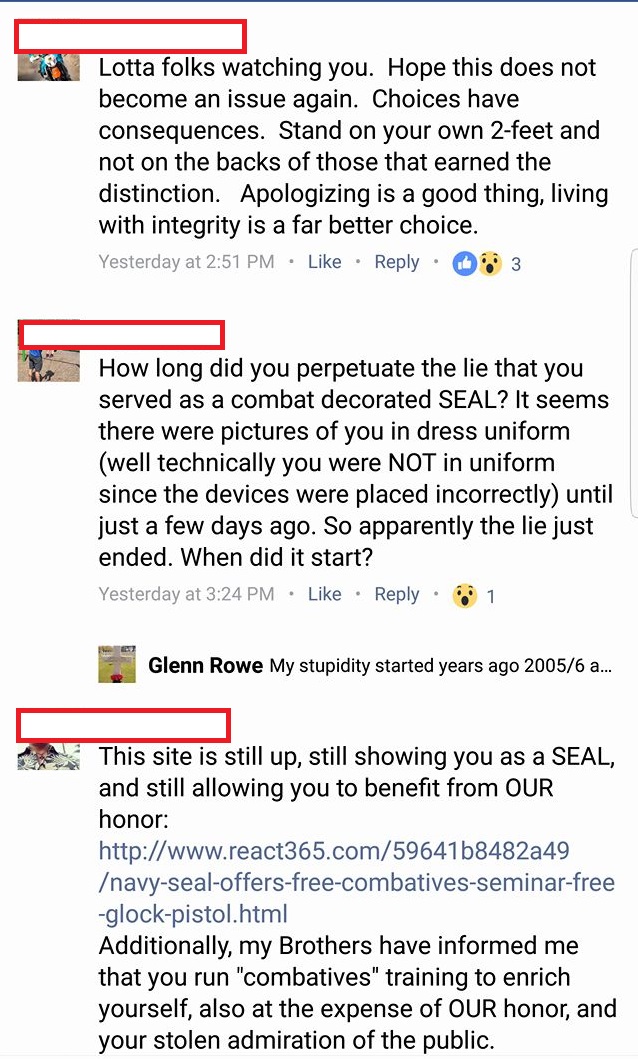Like the 'Lotta folks watching you' comment
This screenshot has width=638, height=1059.
click(x=325, y=262)
